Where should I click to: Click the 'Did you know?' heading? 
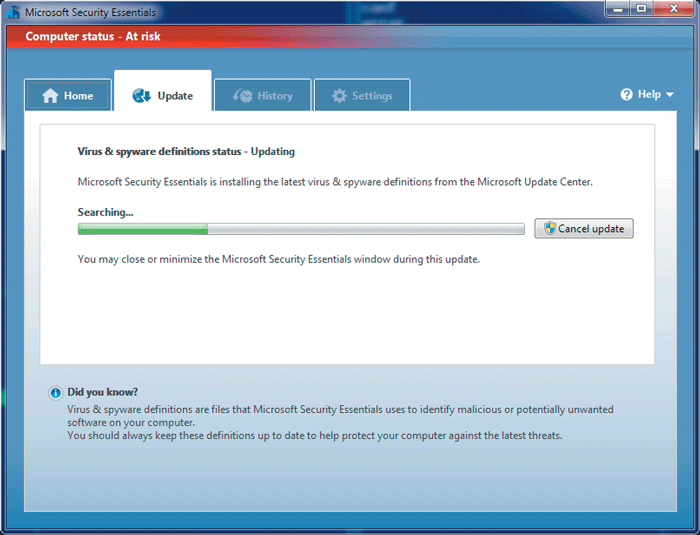tap(102, 392)
